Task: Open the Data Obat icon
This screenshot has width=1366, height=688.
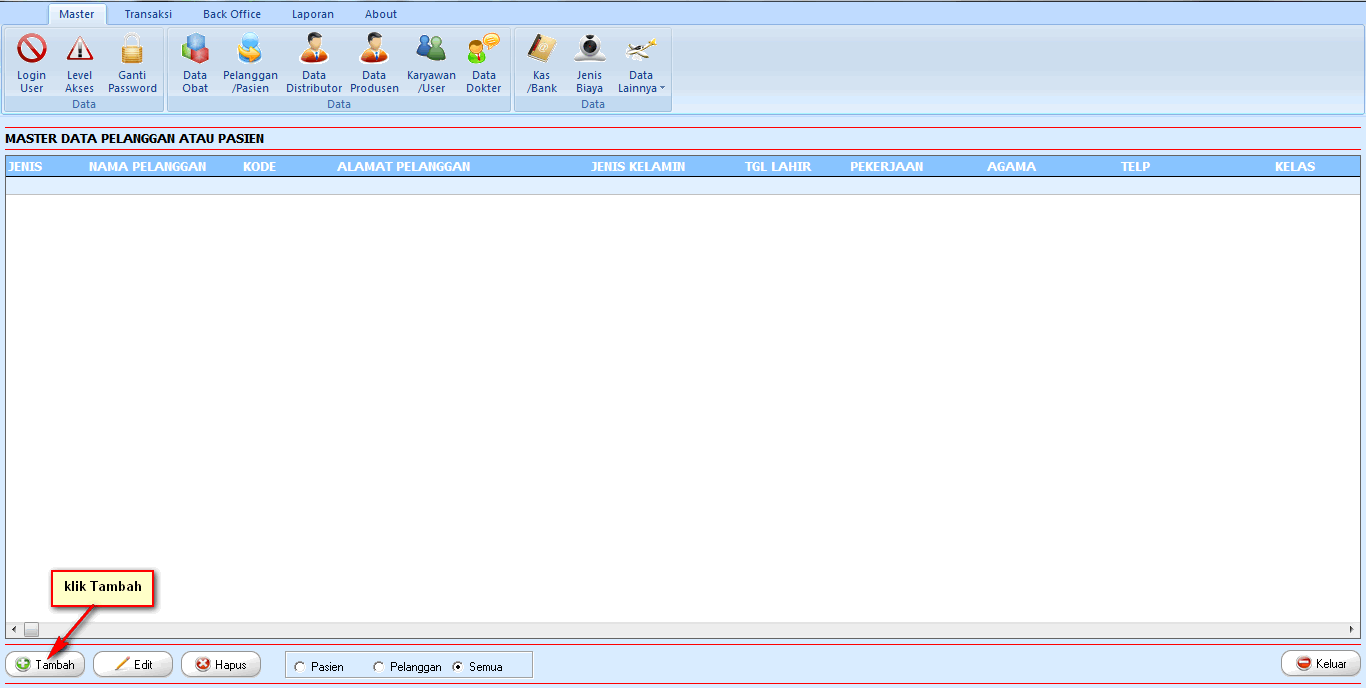Action: [x=195, y=50]
